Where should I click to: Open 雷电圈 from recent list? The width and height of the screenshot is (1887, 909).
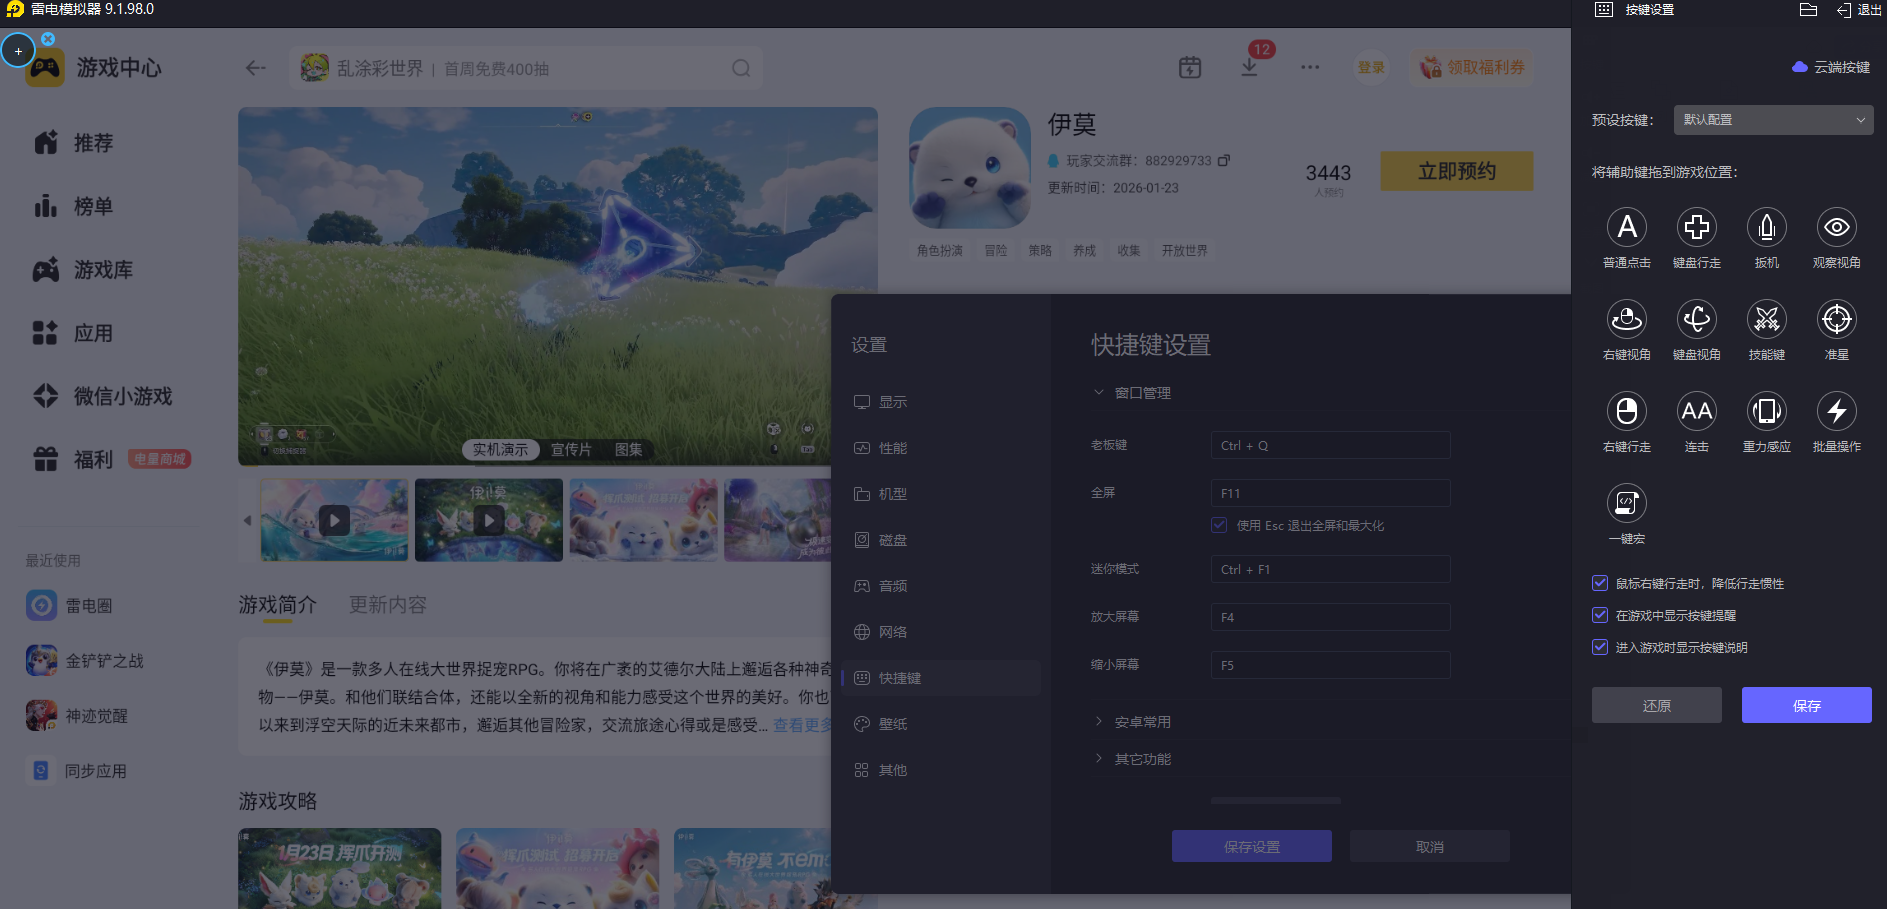tap(69, 605)
